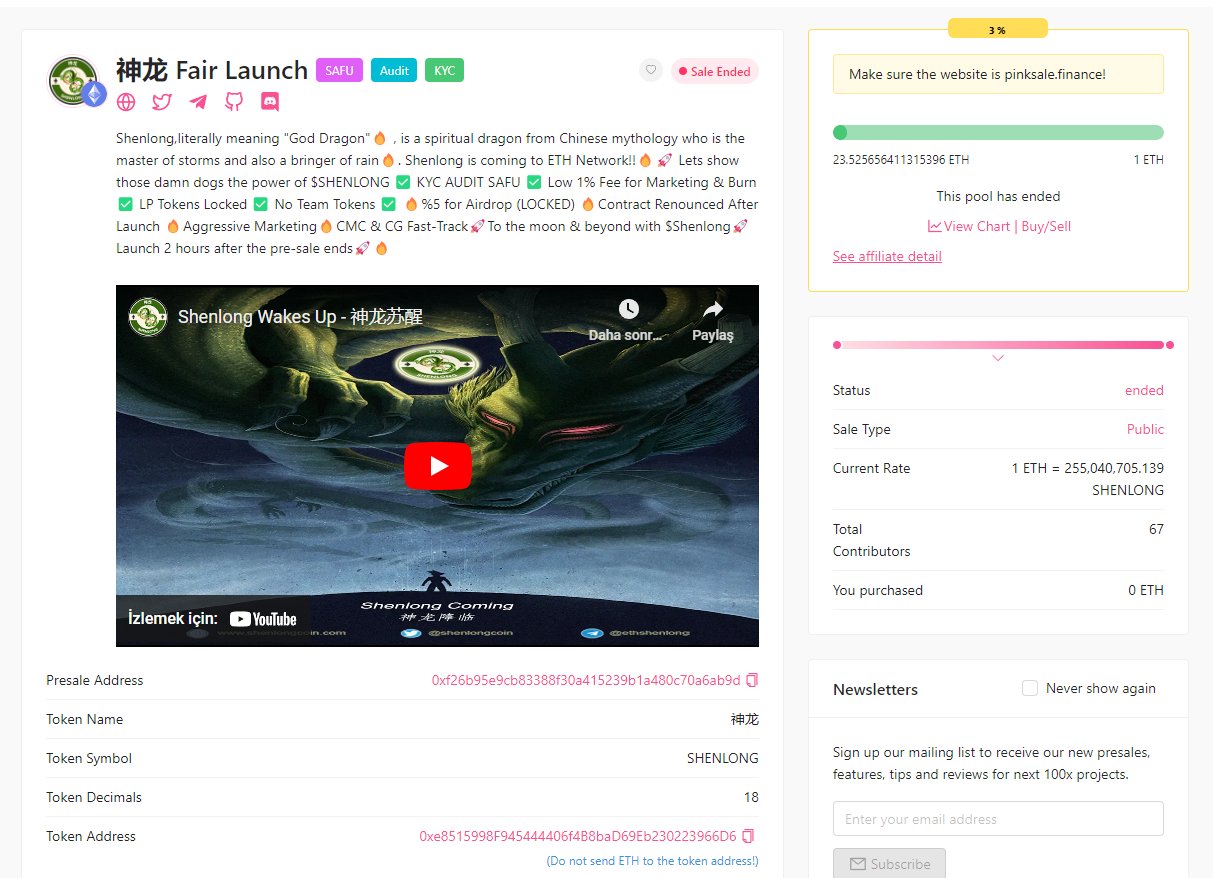Click the token address 0xe8515998... link
The image size is (1213, 878).
coord(578,836)
